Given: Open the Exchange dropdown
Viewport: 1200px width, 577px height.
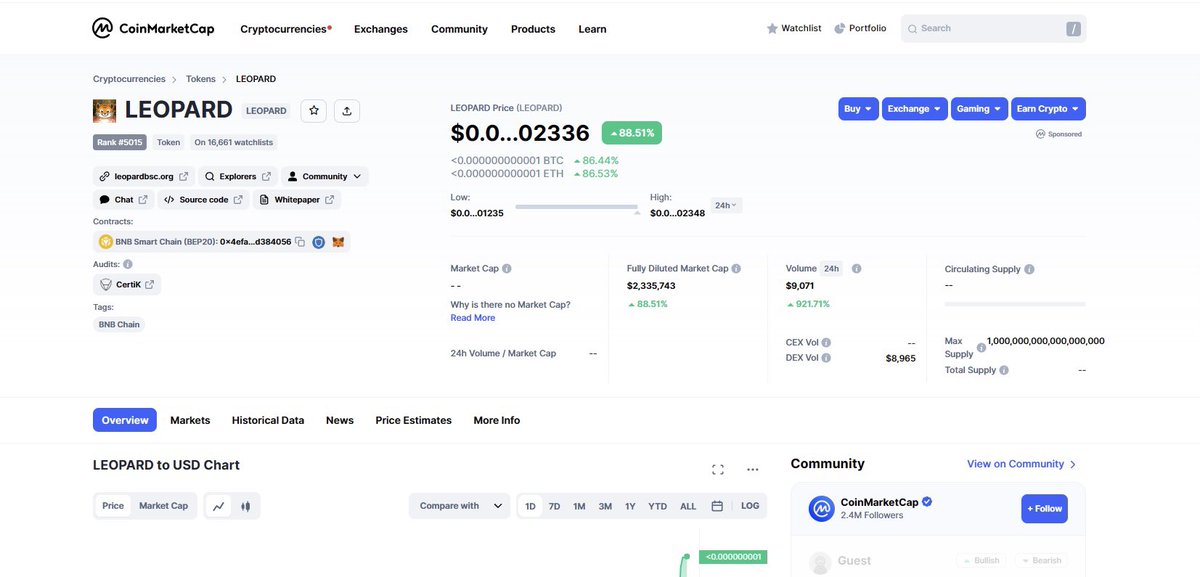Looking at the screenshot, I should [x=915, y=109].
